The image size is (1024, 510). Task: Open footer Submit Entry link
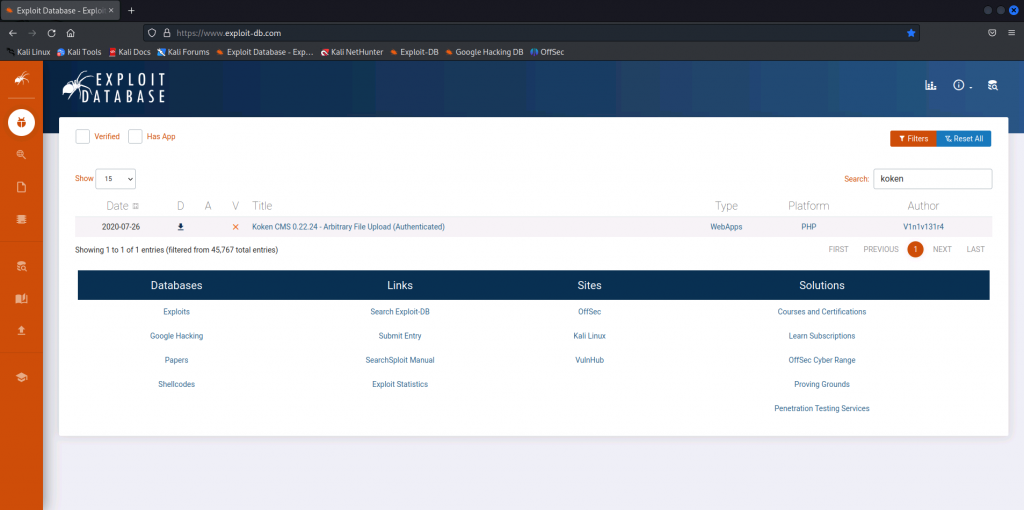pyautogui.click(x=400, y=336)
